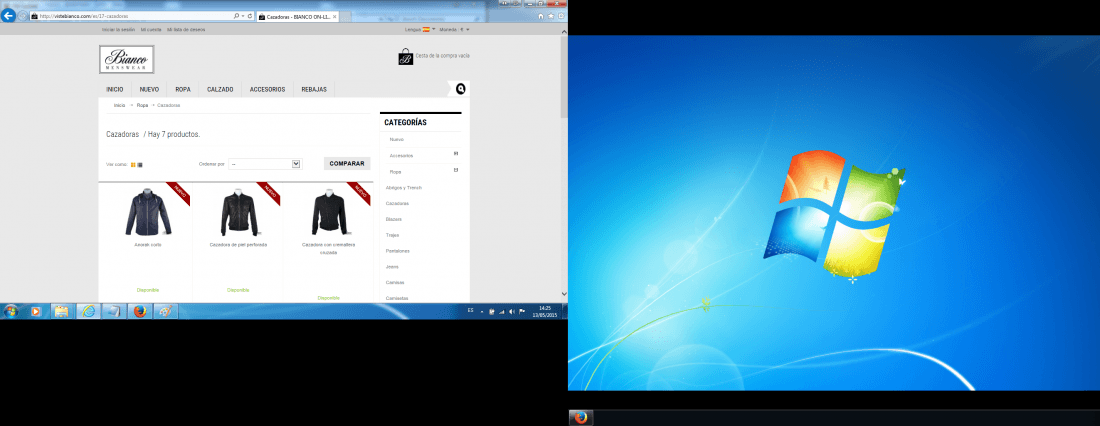The height and width of the screenshot is (426, 1100).
Task: Open the site search magnifier icon
Action: point(461,88)
